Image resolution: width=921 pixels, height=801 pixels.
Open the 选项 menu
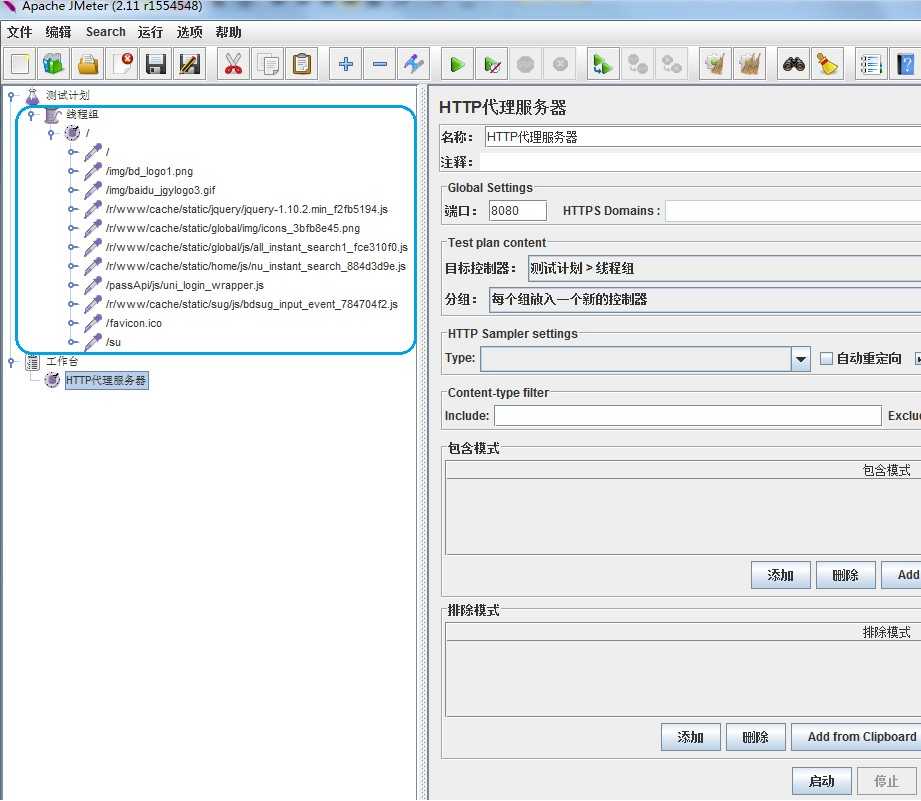tap(189, 32)
